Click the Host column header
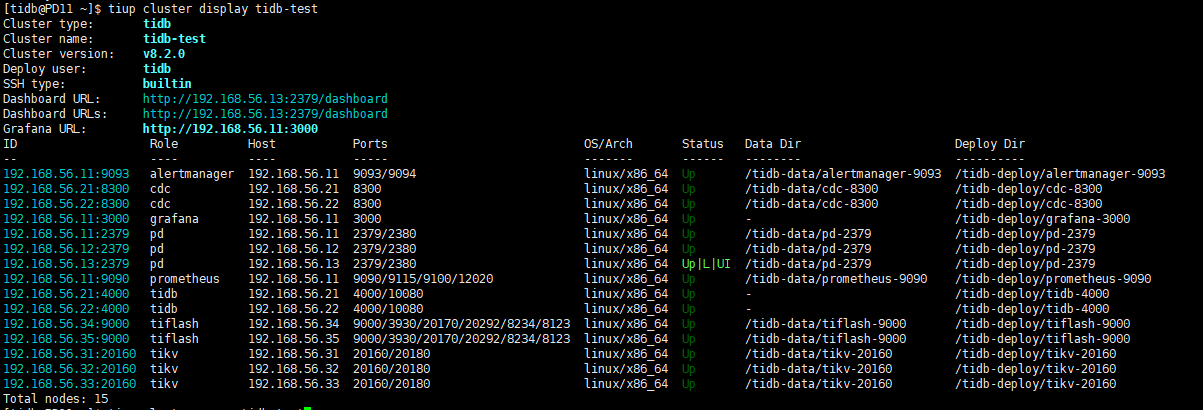Viewport: 1203px width, 410px height. 262,144
